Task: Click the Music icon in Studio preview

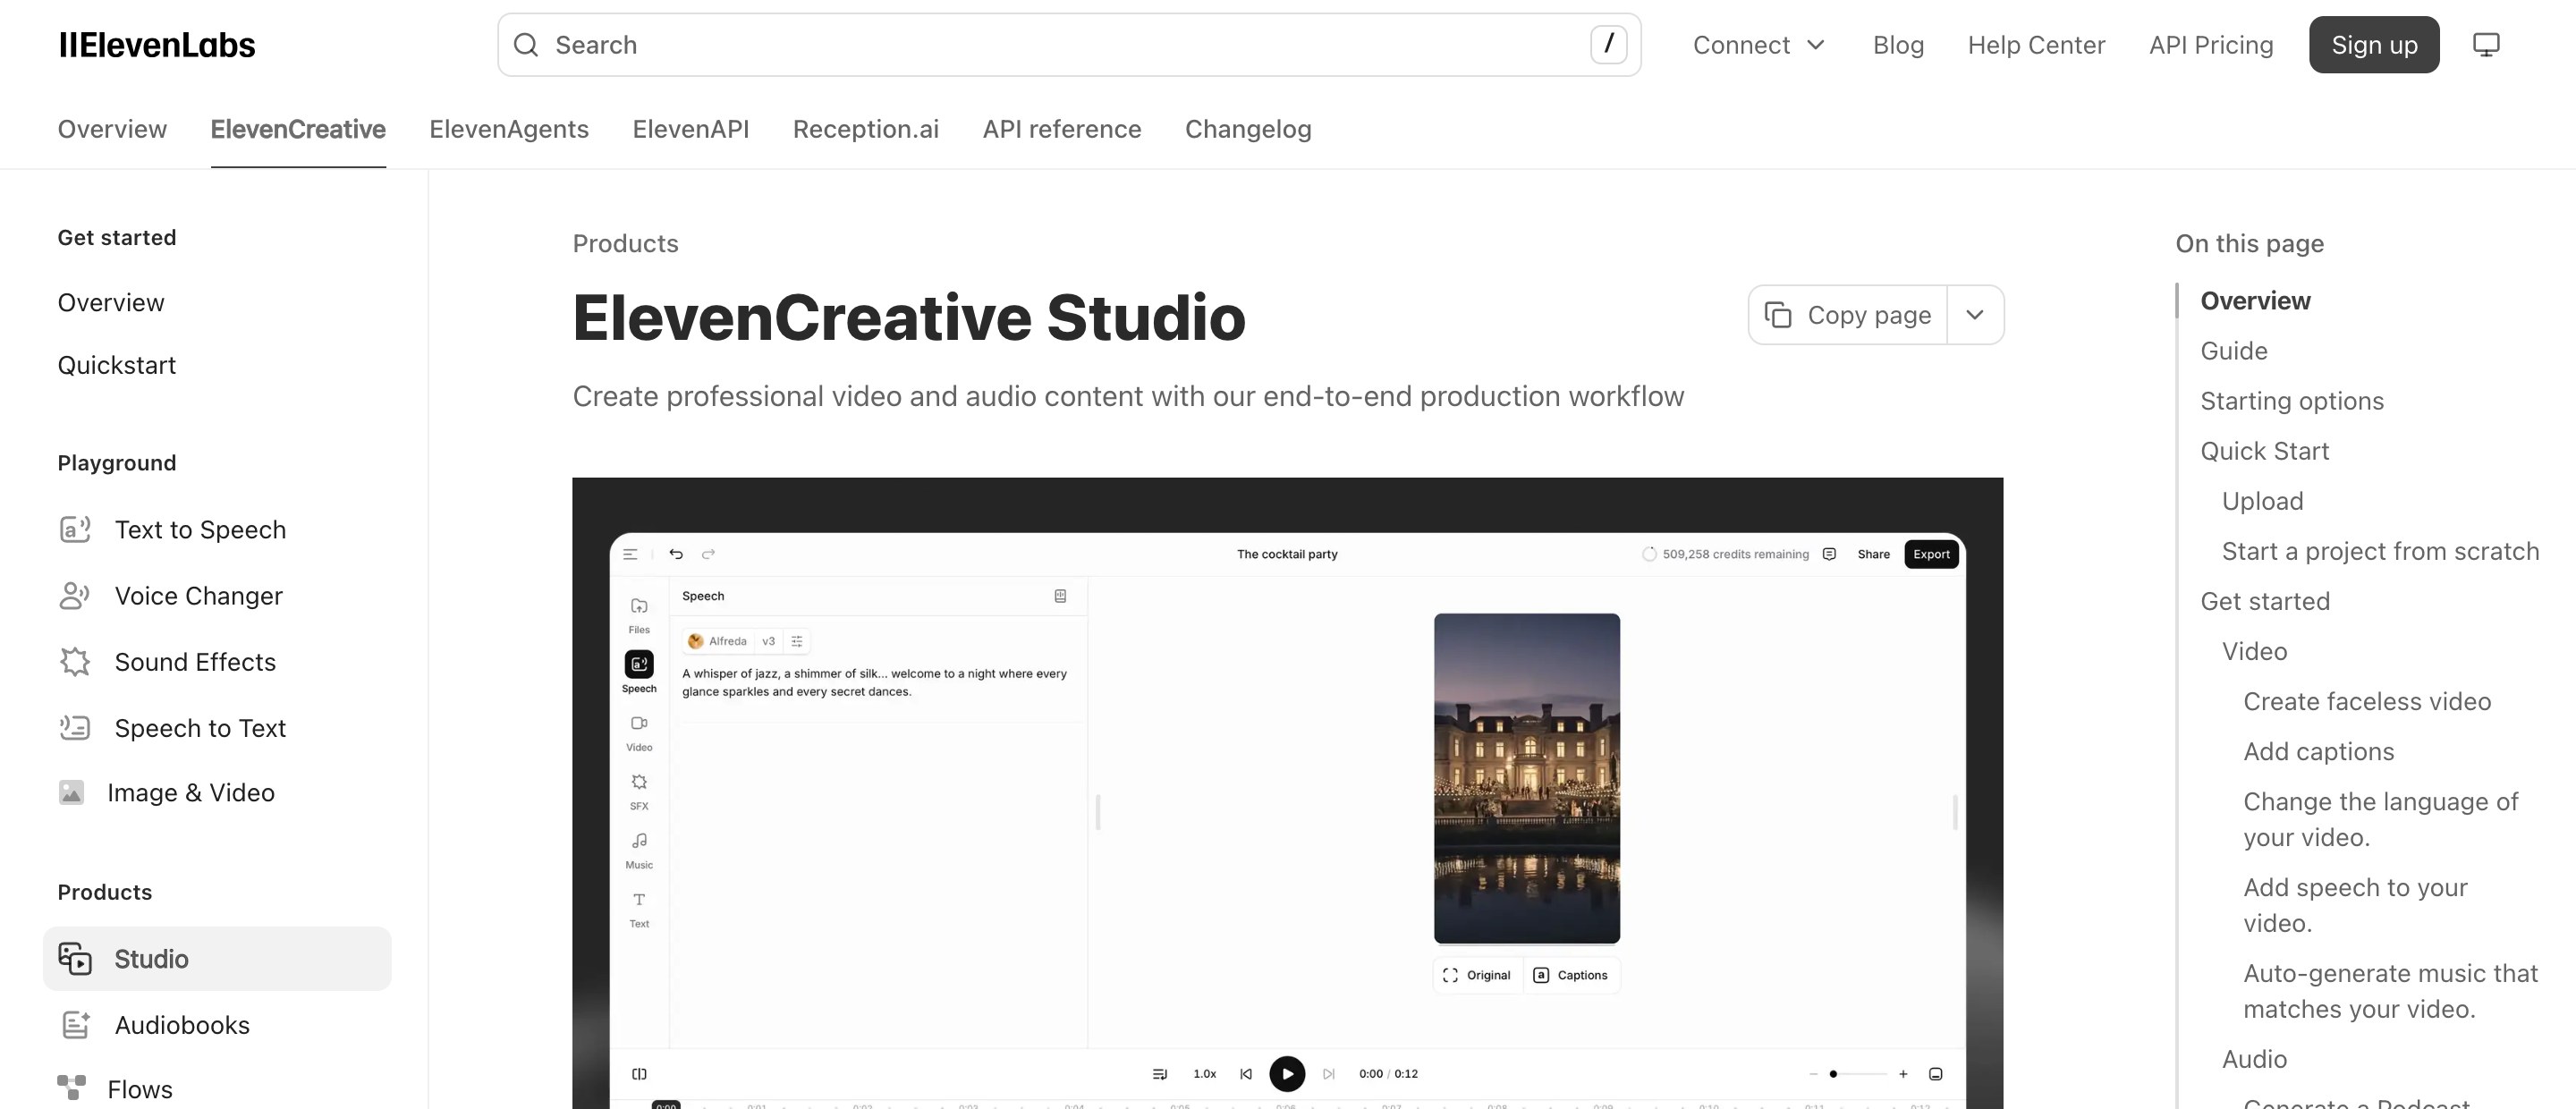Action: [639, 841]
